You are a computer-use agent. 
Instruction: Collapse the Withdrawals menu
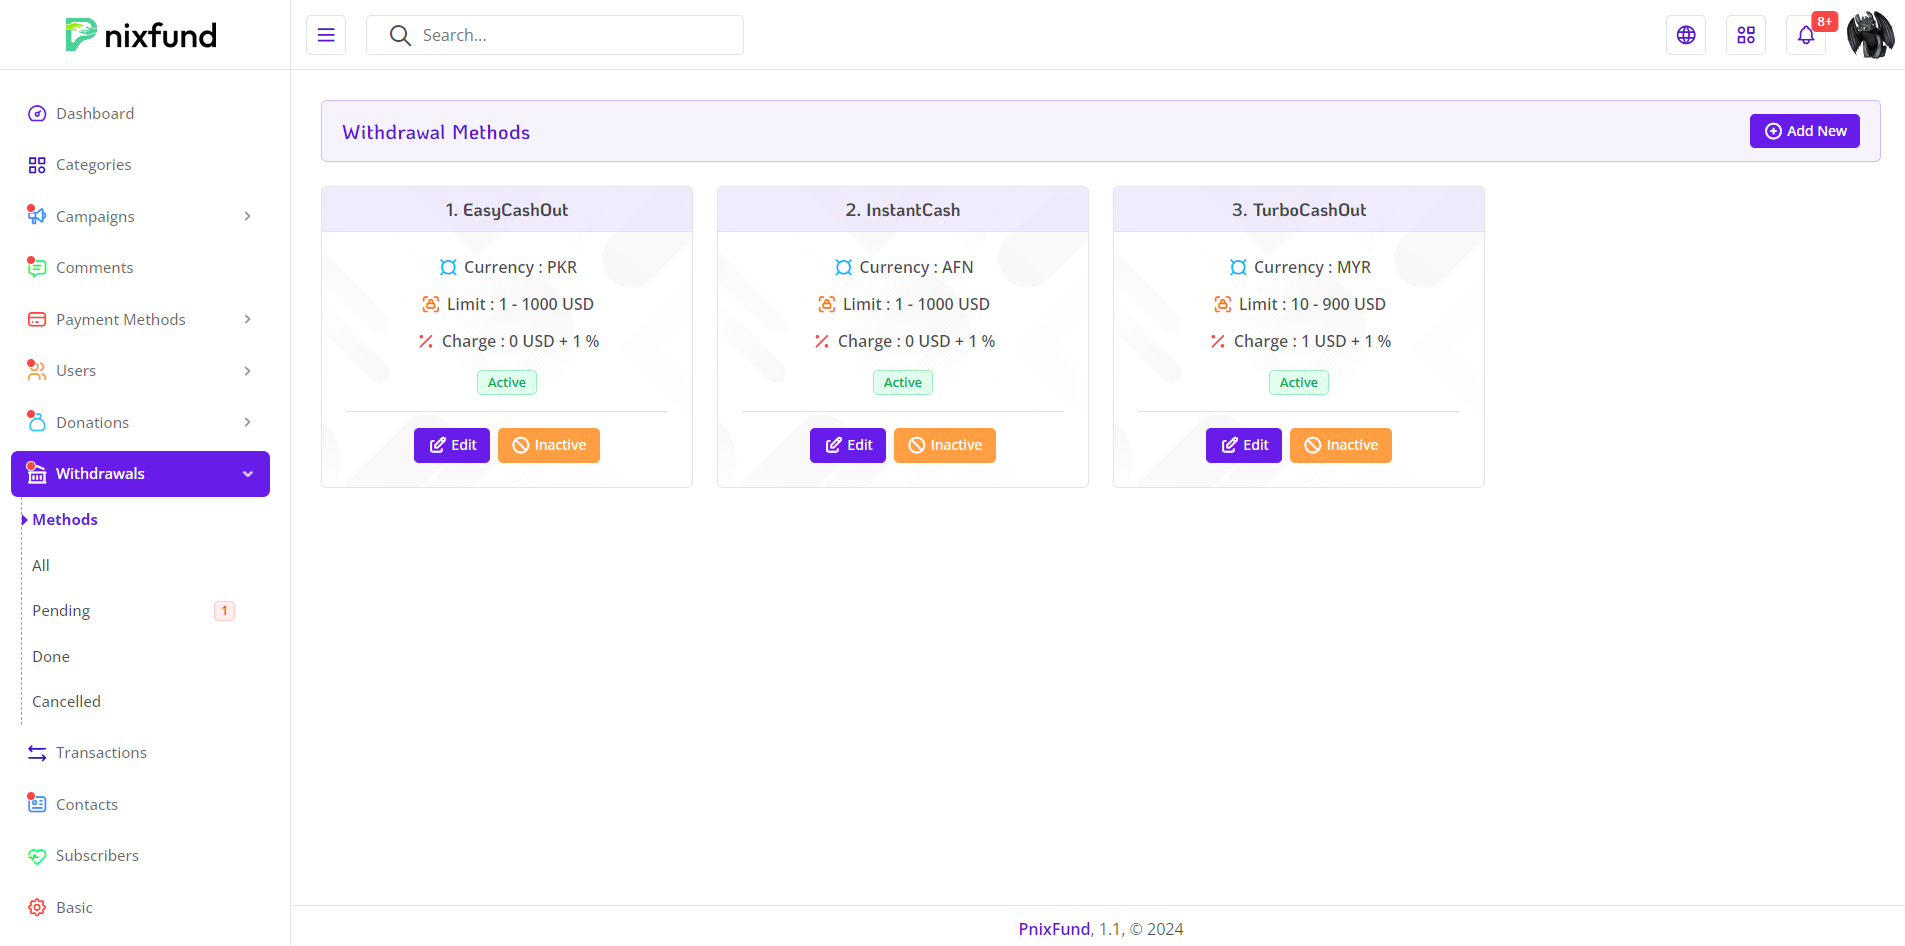click(x=140, y=474)
